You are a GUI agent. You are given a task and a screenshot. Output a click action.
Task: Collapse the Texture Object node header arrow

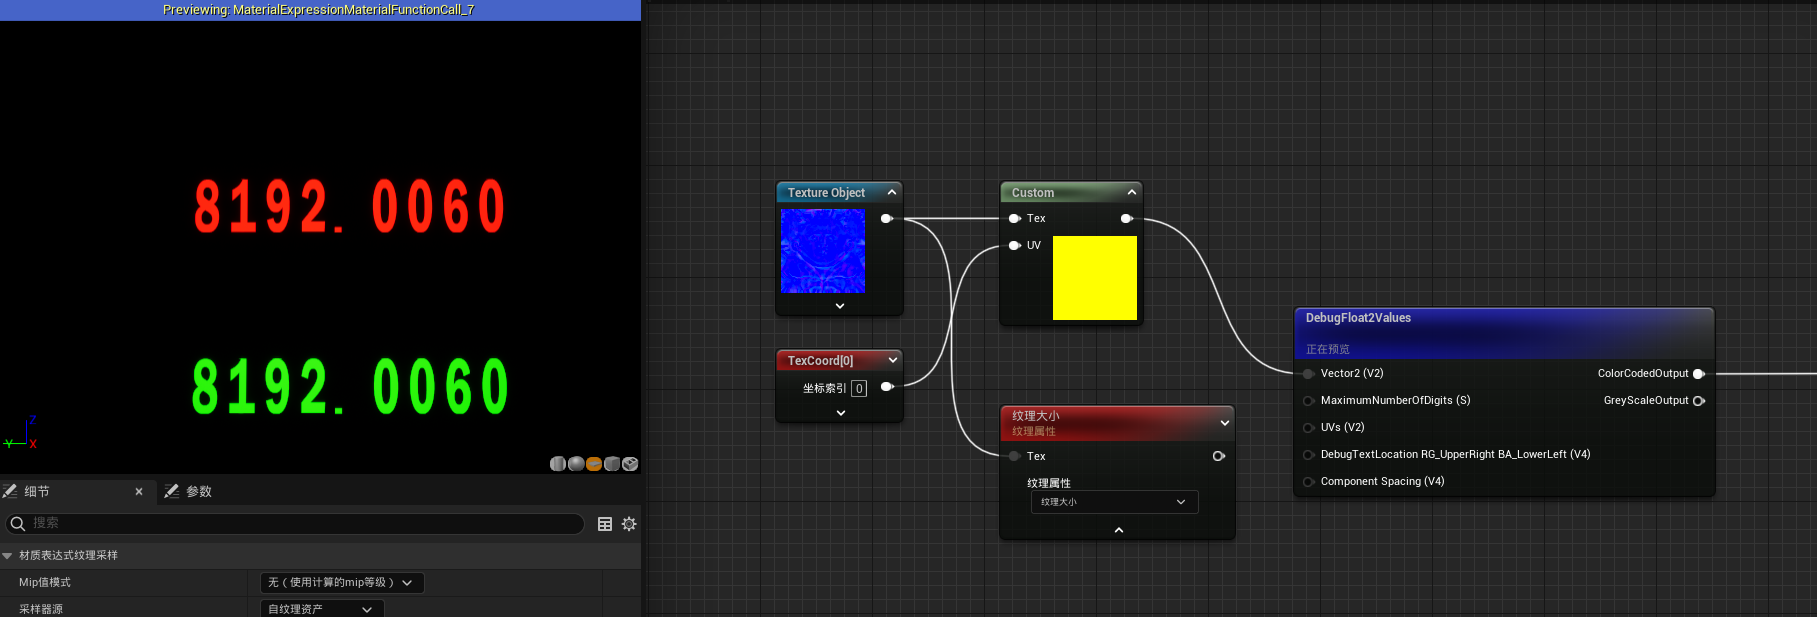[892, 192]
